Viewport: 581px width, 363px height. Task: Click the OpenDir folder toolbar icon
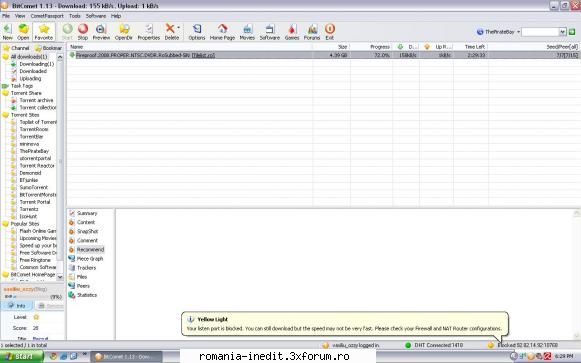(124, 29)
